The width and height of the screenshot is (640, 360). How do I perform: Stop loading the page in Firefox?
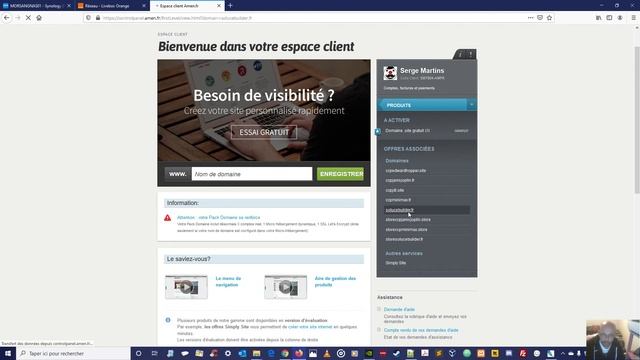pos(28,18)
